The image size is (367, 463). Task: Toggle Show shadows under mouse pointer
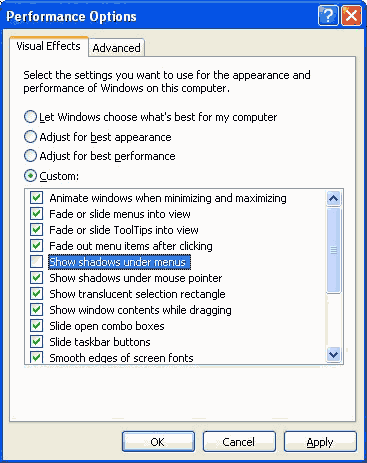pos(37,278)
